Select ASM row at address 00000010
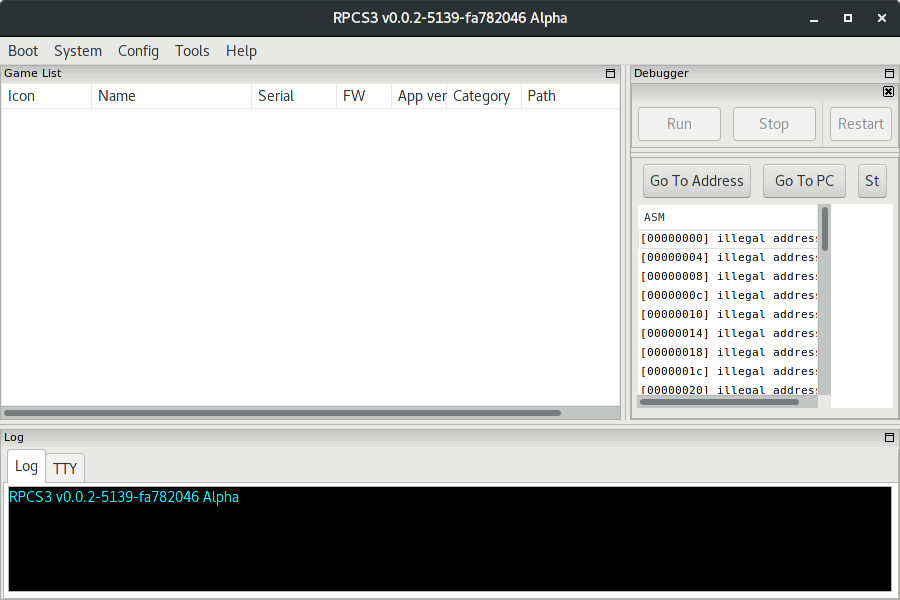The width and height of the screenshot is (900, 600). pyautogui.click(x=728, y=314)
